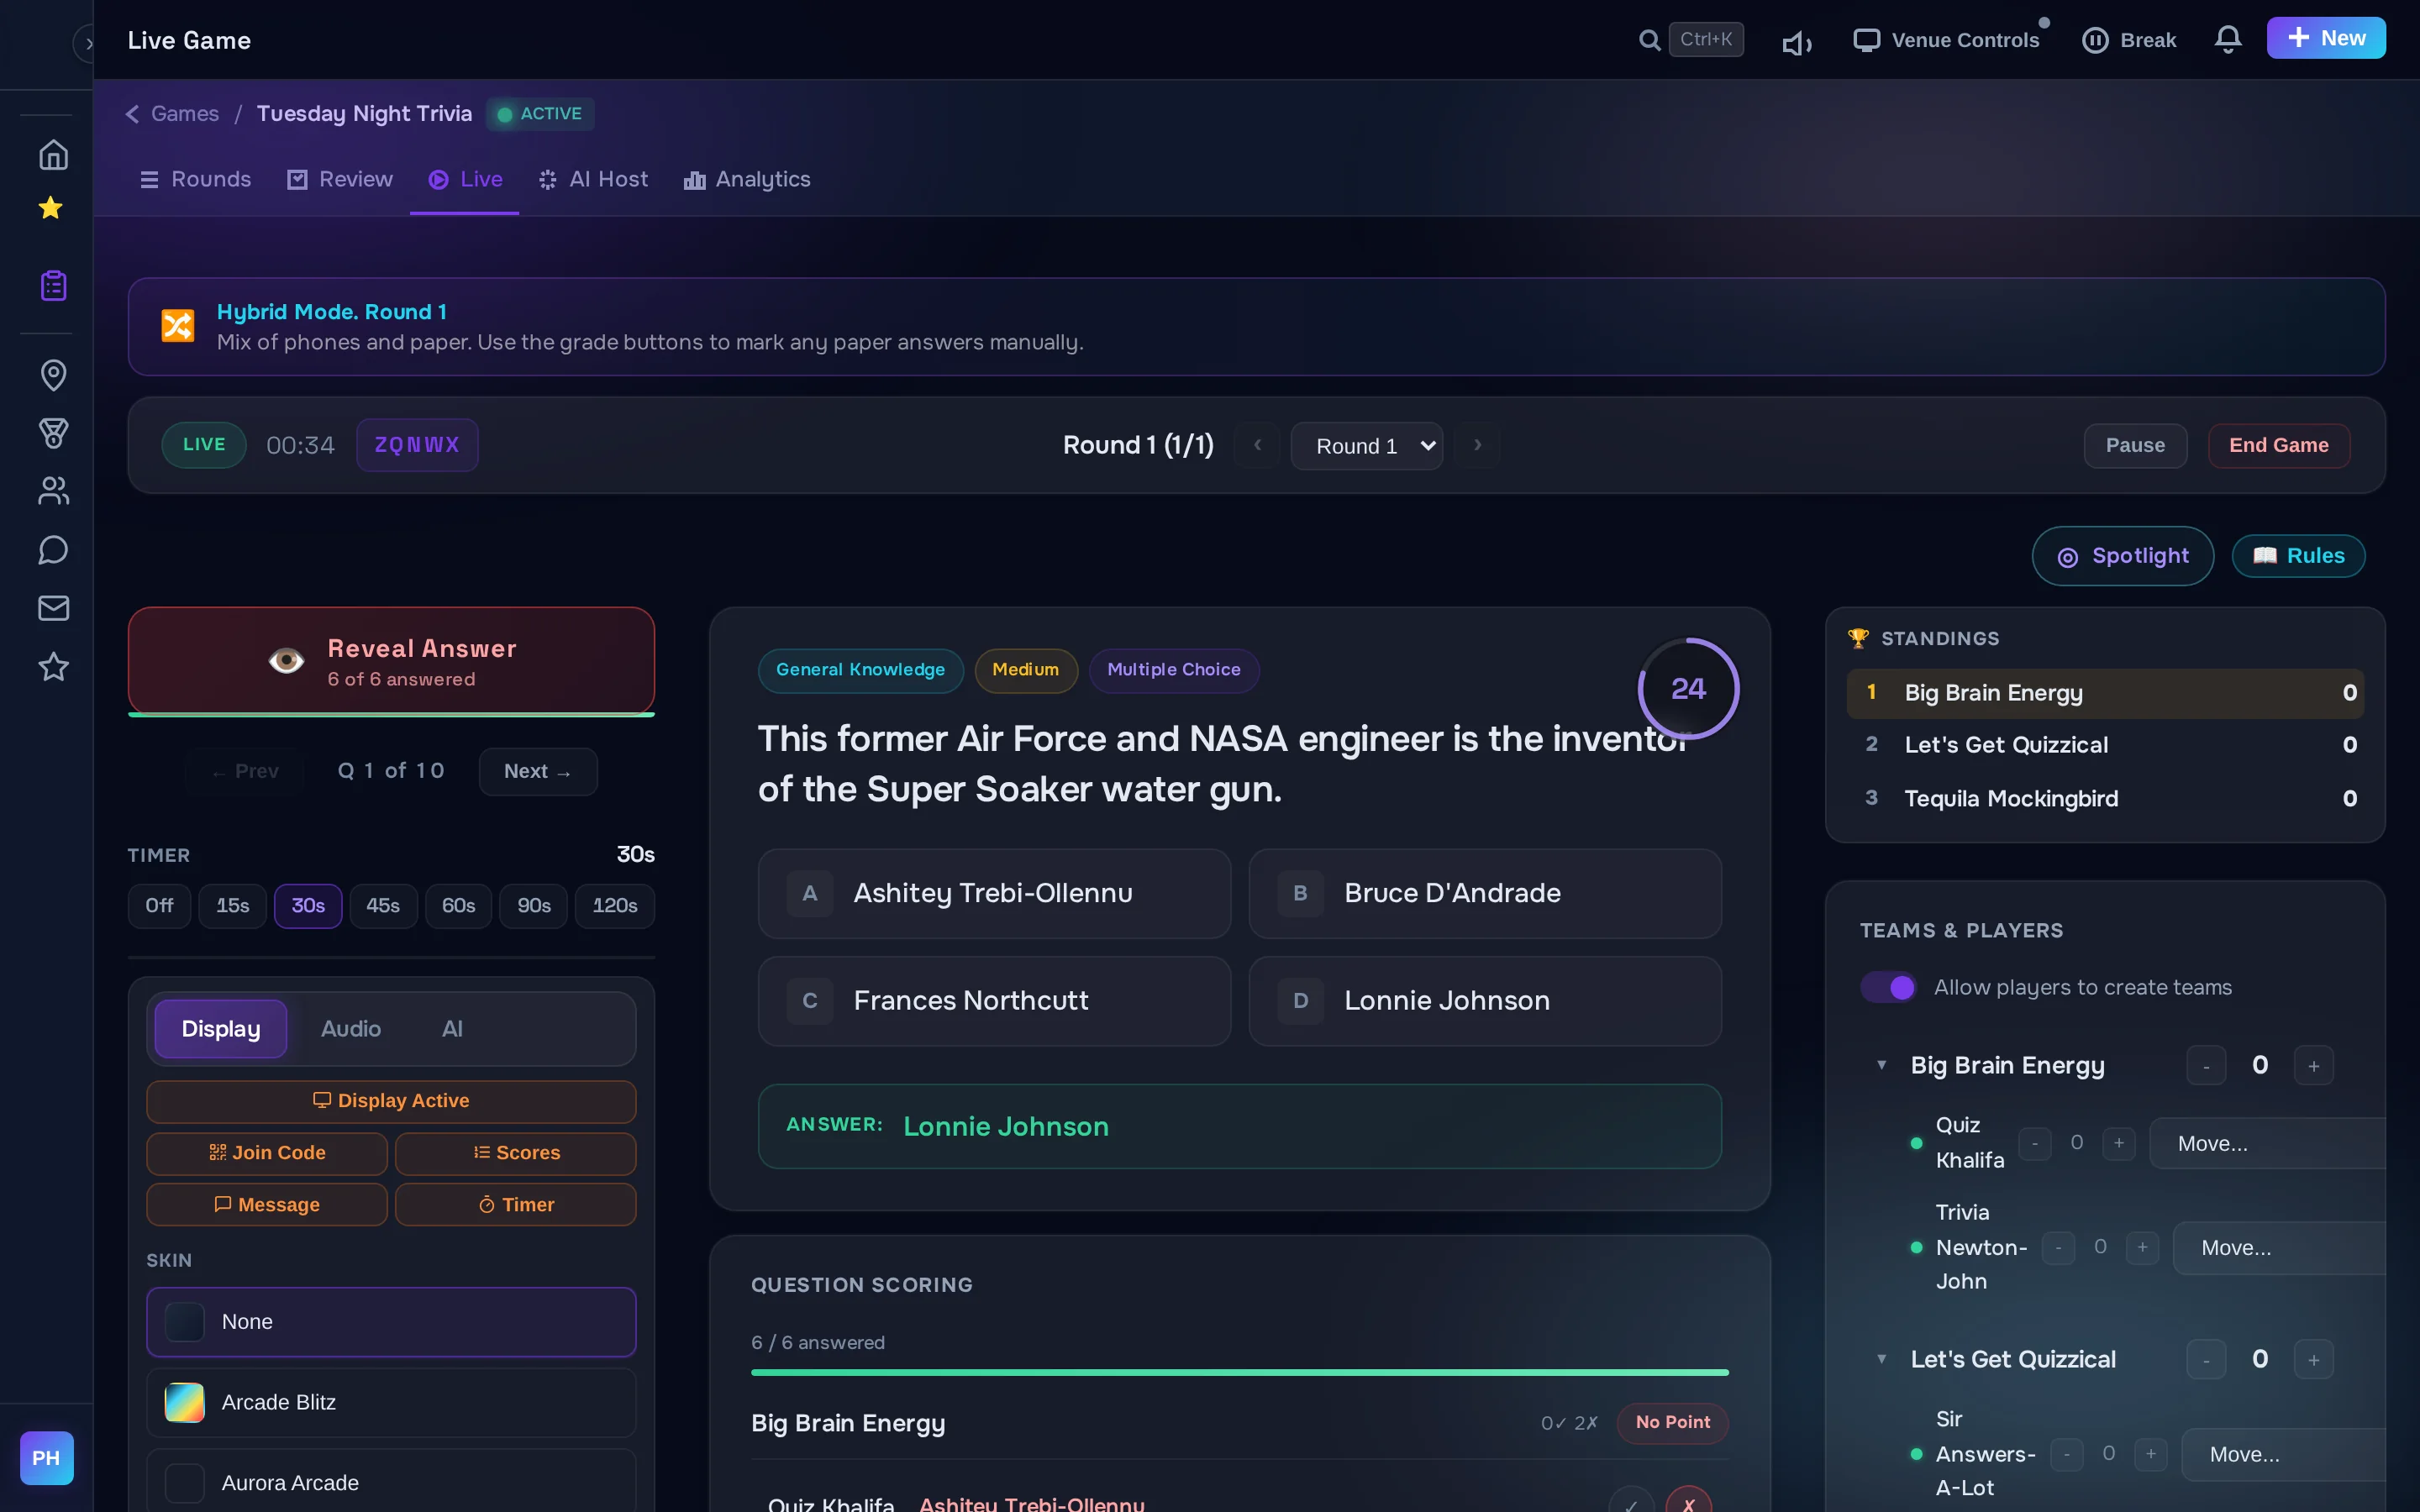Click the notification bell icon
This screenshot has height=1512, width=2420.
coord(2227,40)
